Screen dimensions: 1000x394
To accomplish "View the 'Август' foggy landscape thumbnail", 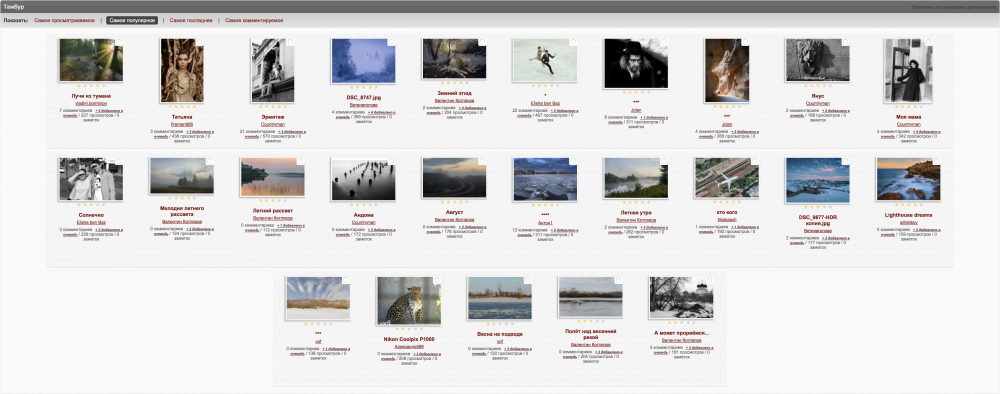I will [x=454, y=177].
